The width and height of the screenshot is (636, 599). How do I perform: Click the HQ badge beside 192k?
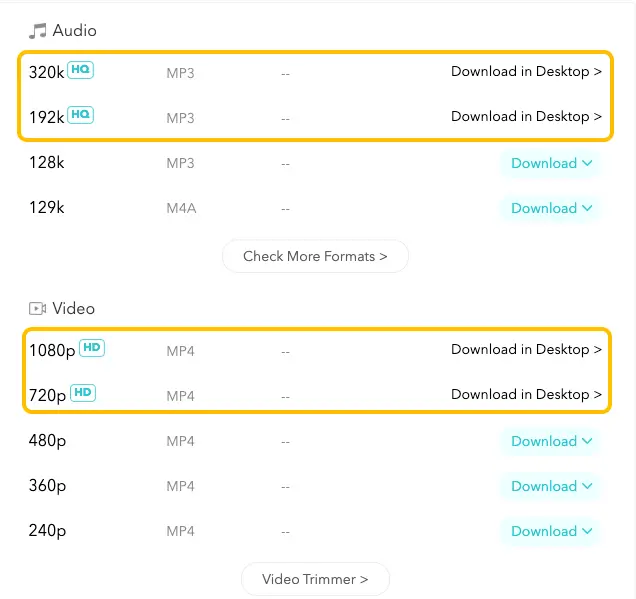coord(81,115)
